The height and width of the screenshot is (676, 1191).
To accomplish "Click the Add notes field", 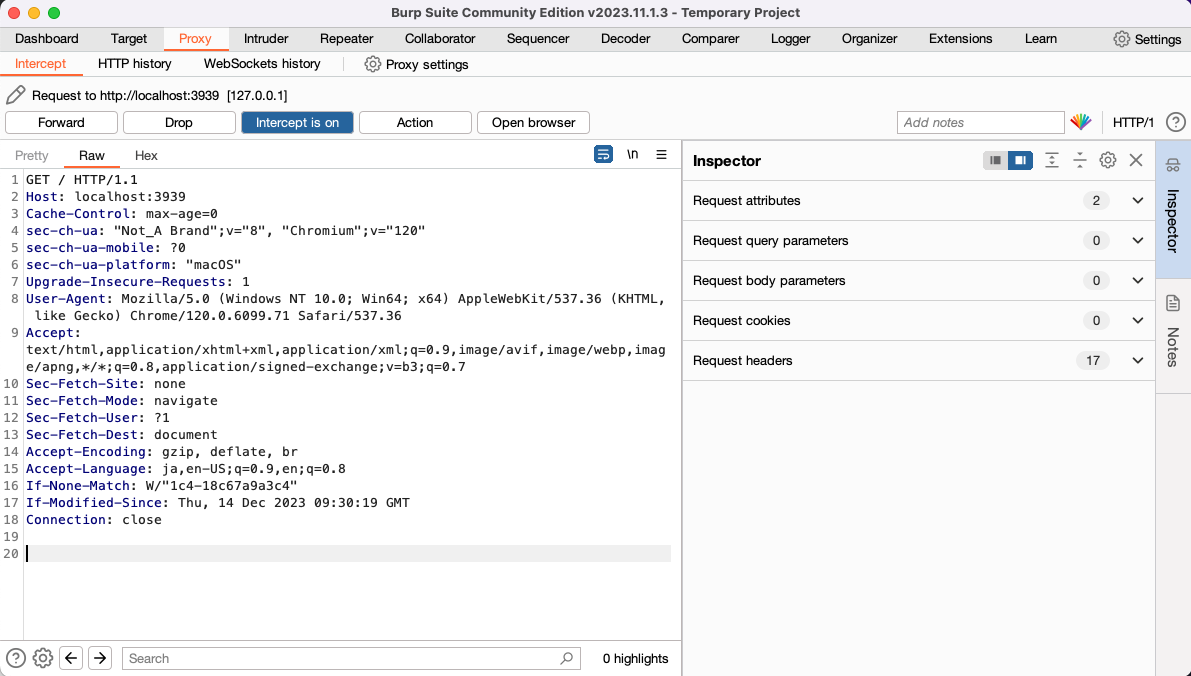I will tap(981, 122).
